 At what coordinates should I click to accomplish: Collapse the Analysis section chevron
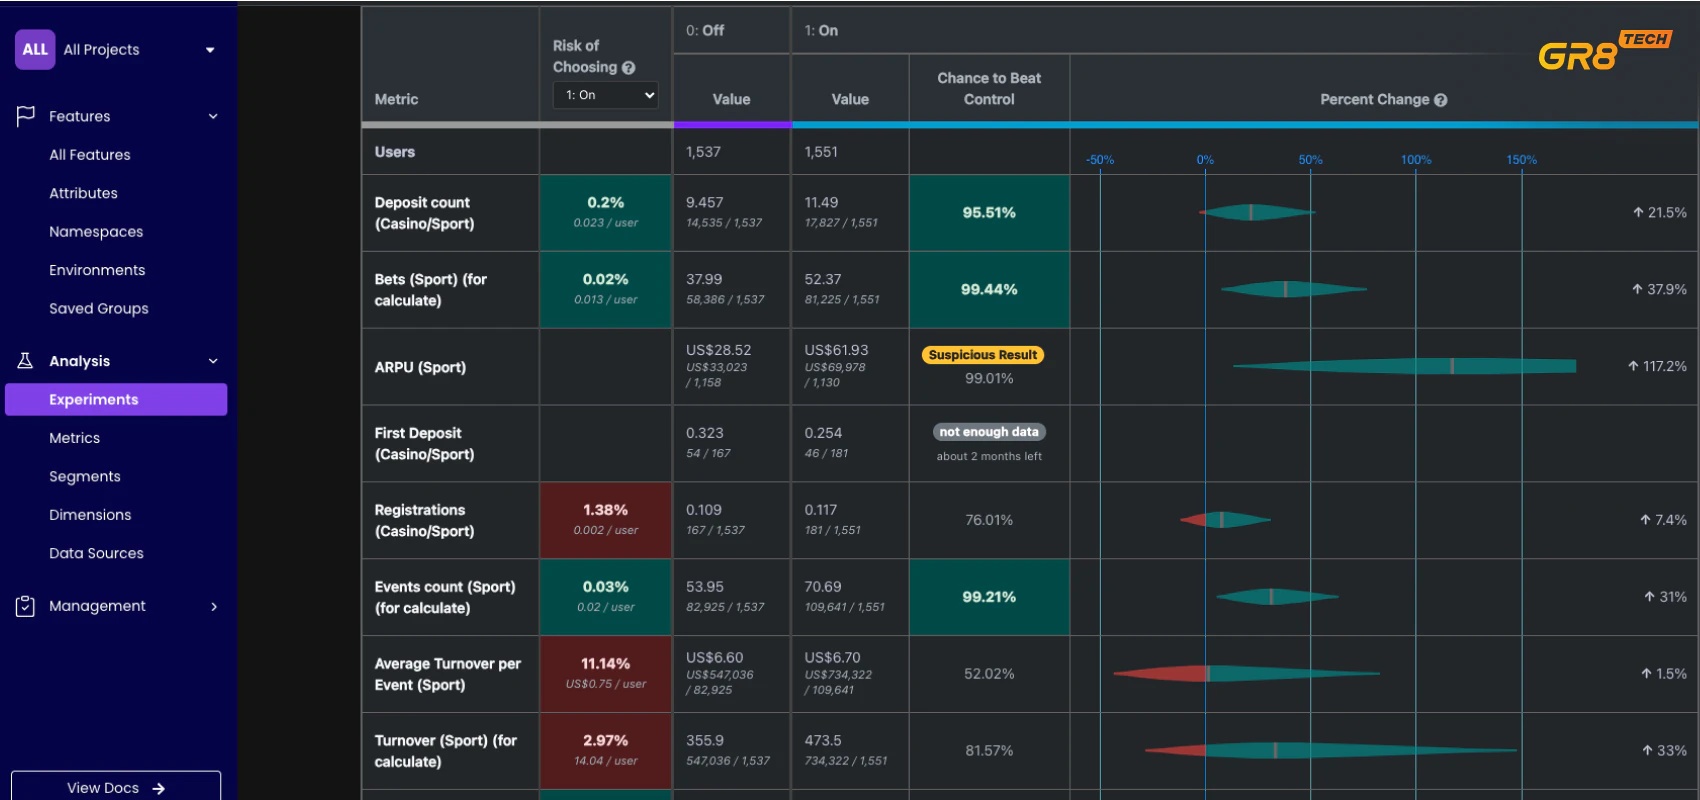point(213,361)
